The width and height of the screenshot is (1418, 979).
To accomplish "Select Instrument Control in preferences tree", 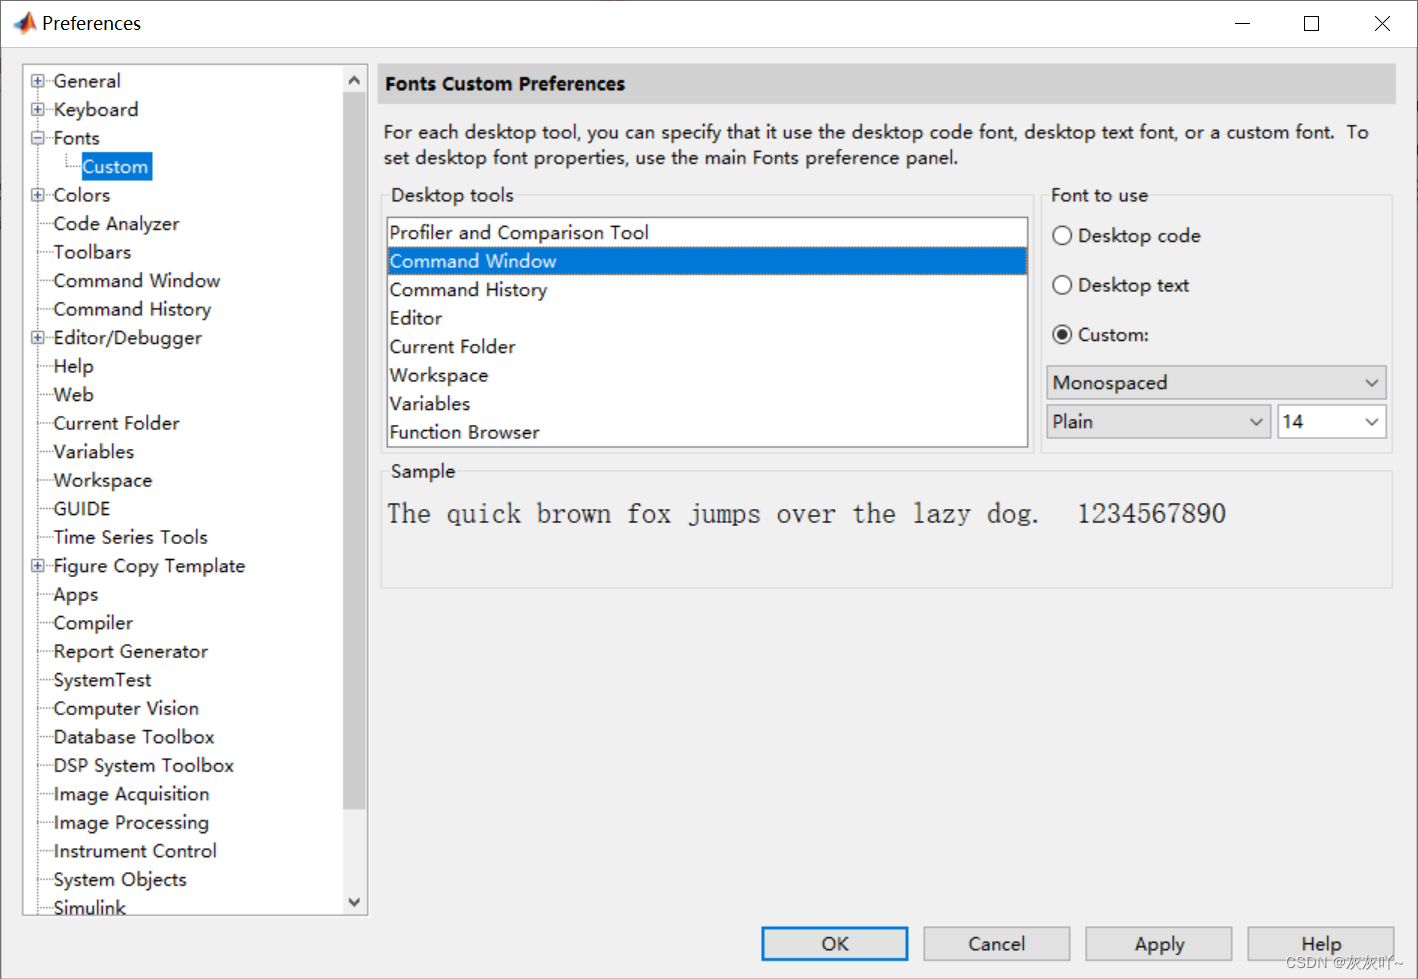I will (x=135, y=851).
